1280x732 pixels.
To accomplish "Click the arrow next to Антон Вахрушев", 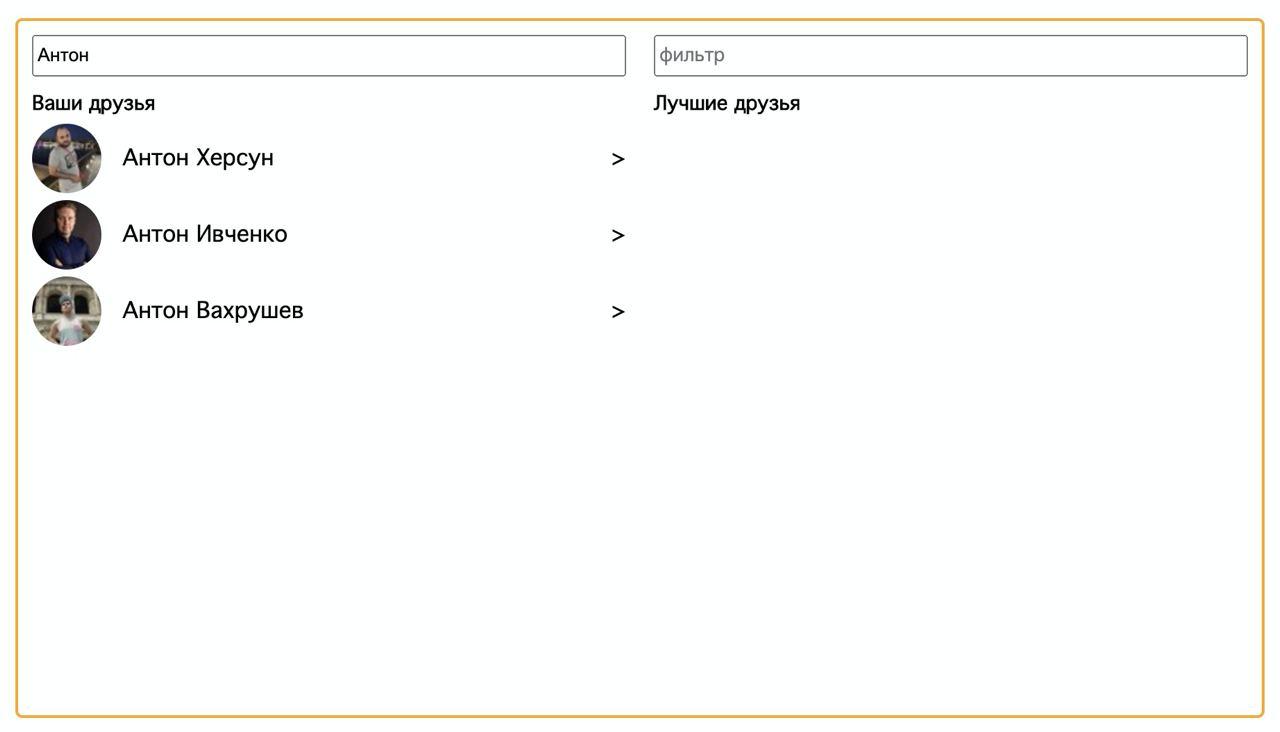I will point(618,311).
